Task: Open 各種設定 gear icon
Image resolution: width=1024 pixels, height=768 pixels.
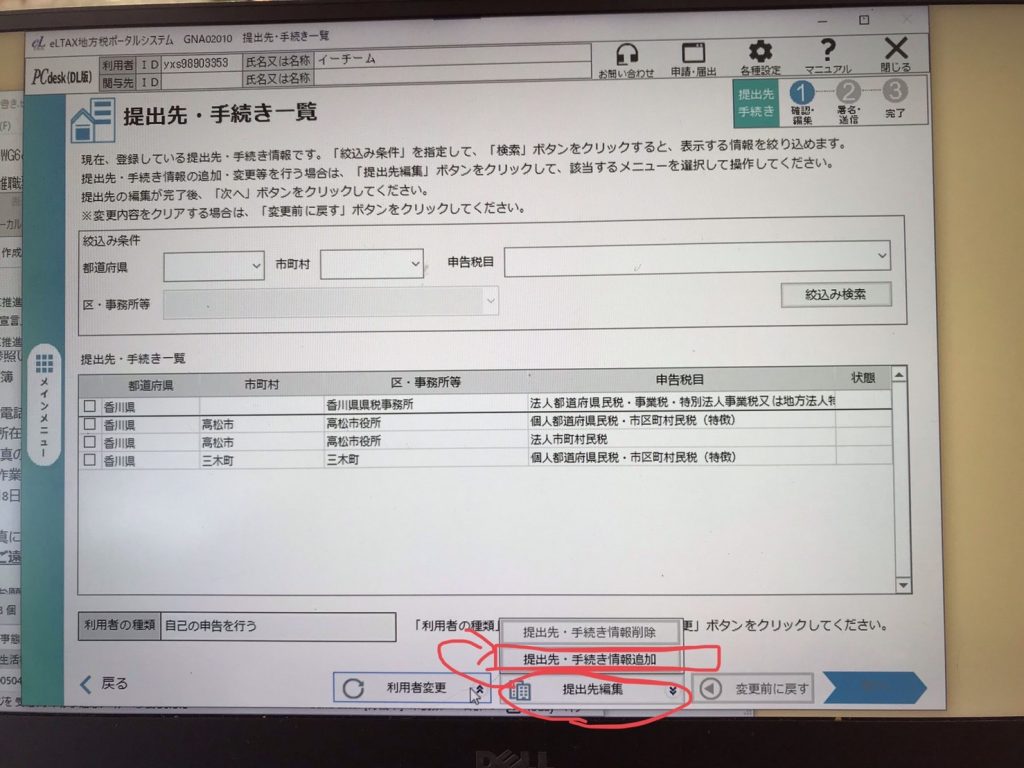Action: (760, 58)
